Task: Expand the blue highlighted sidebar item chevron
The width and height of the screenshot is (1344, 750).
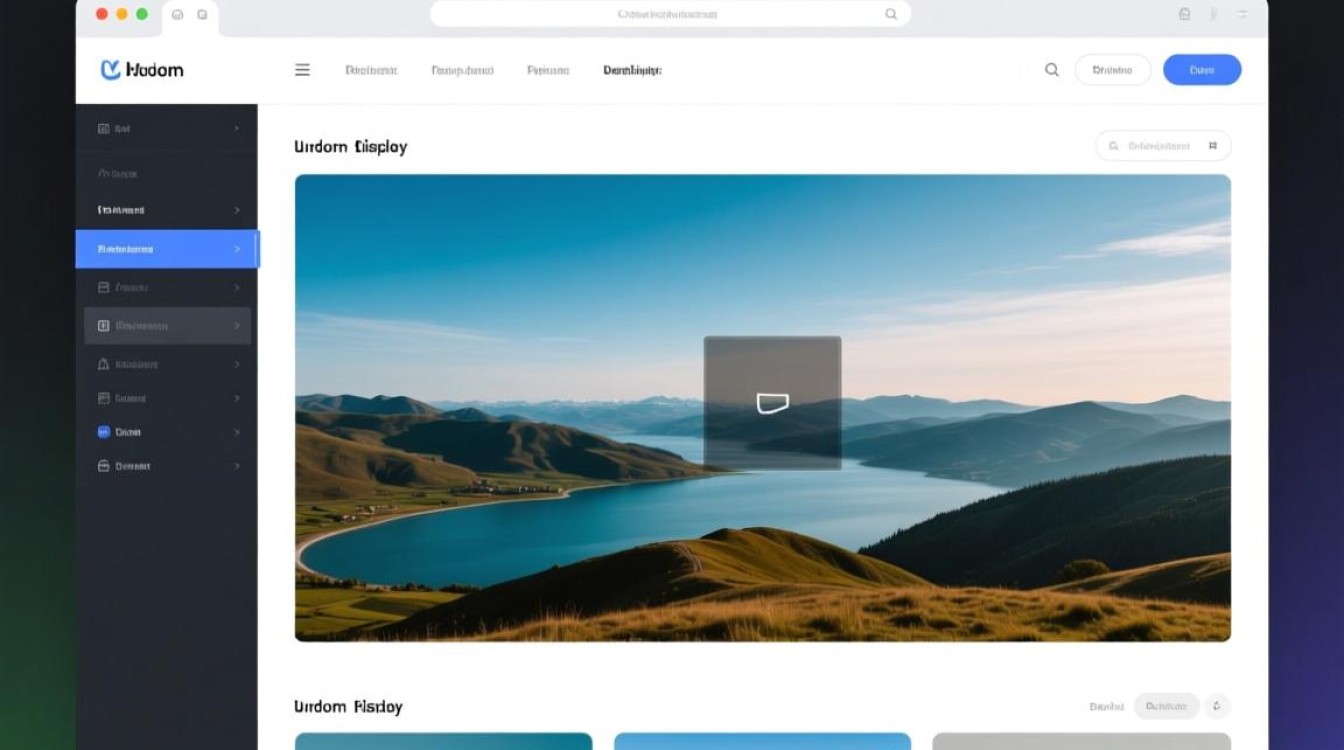Action: coord(237,249)
